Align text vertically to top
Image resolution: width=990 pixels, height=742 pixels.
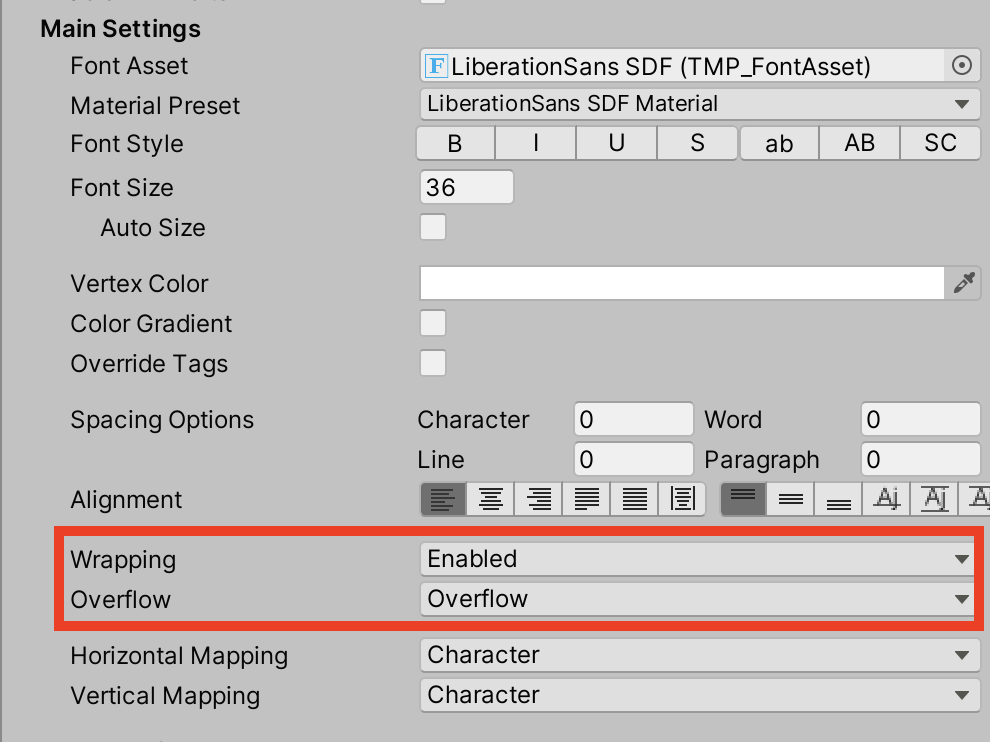point(743,498)
